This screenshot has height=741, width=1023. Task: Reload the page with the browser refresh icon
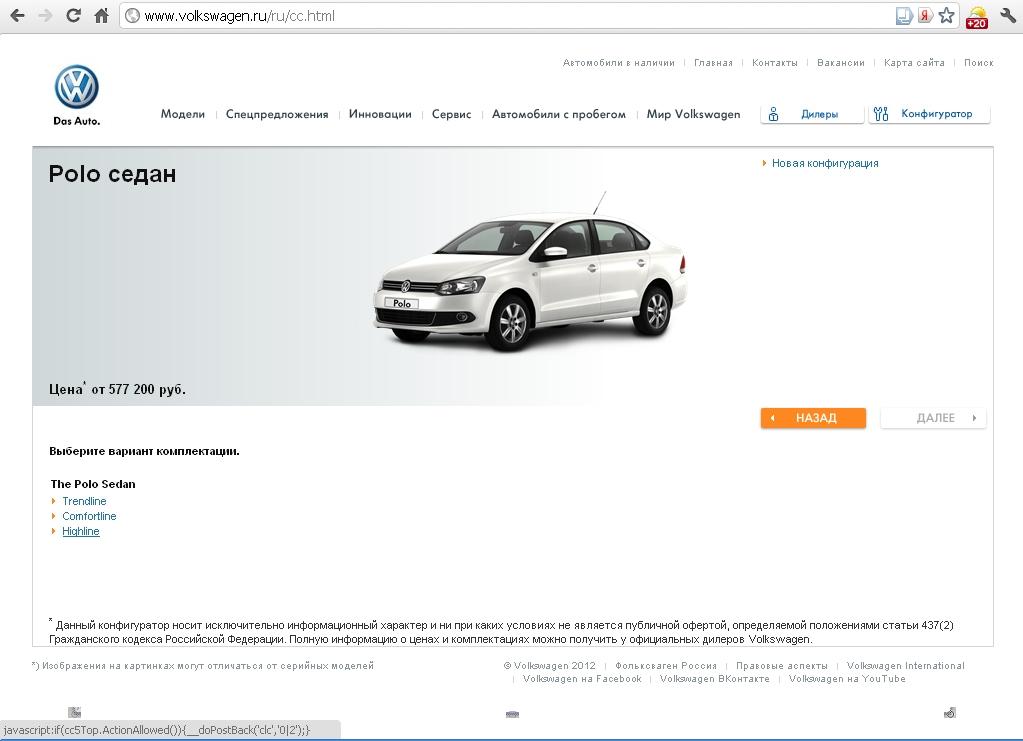(x=73, y=16)
